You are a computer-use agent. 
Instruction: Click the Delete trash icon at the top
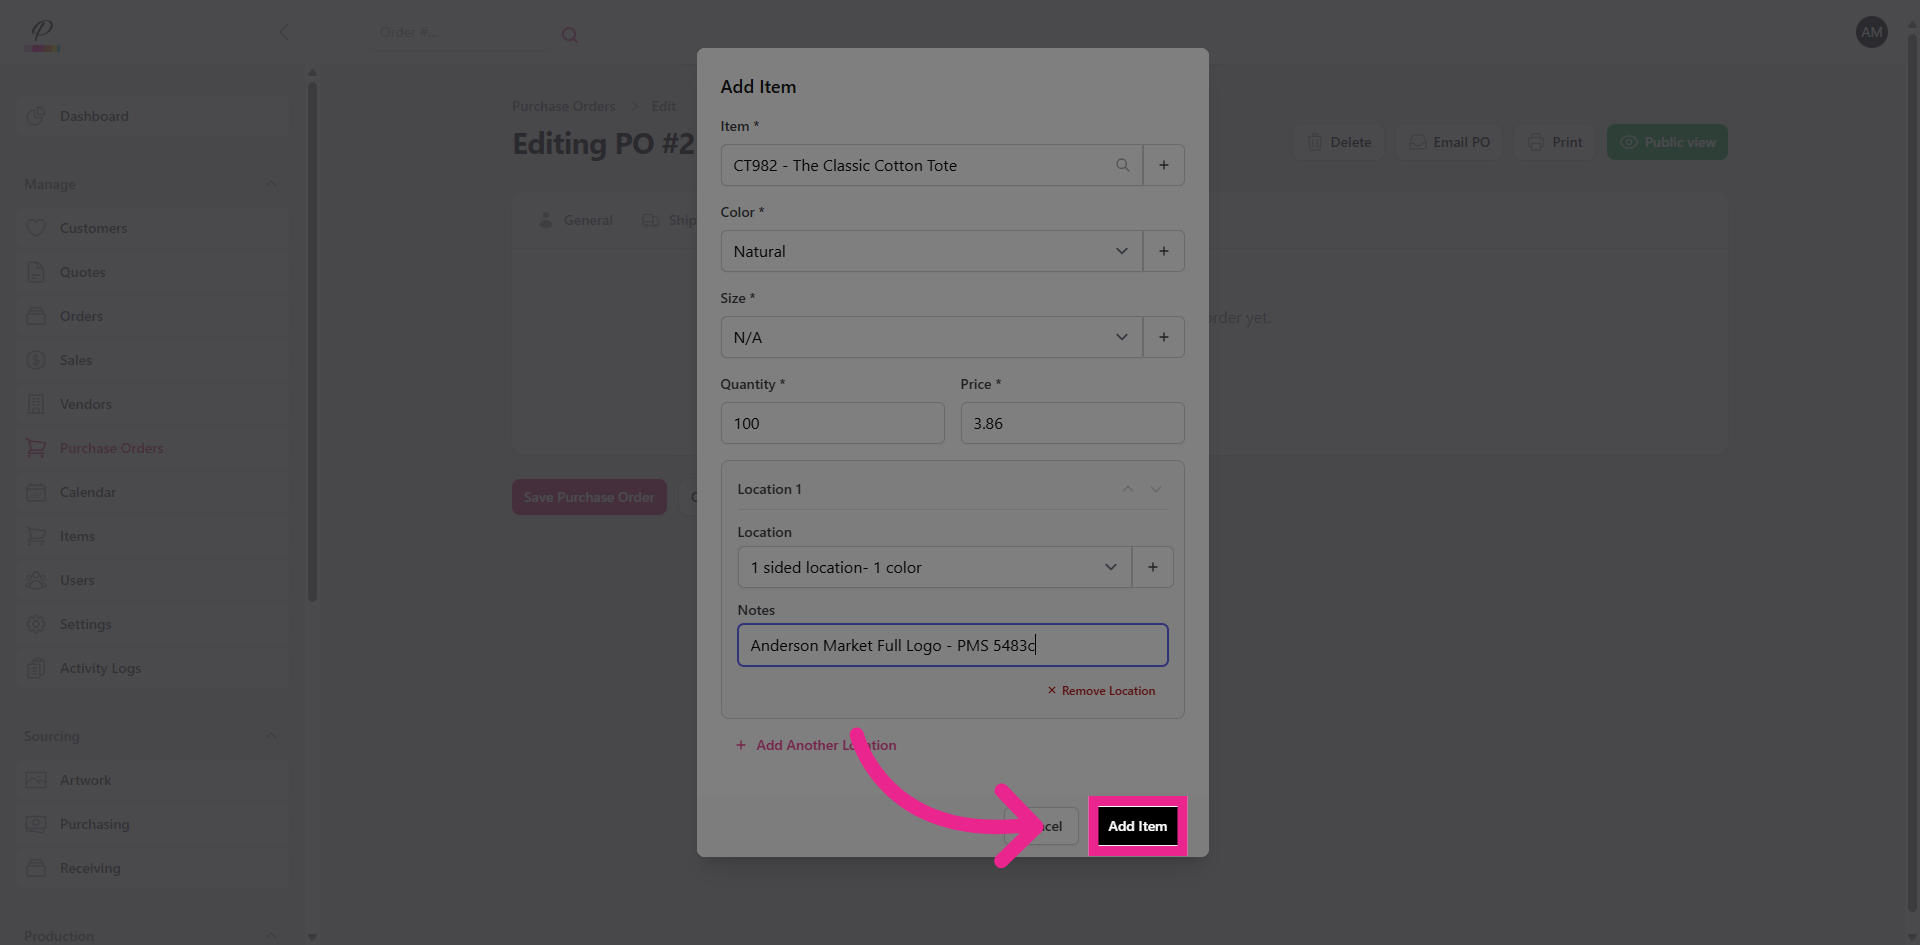point(1315,142)
